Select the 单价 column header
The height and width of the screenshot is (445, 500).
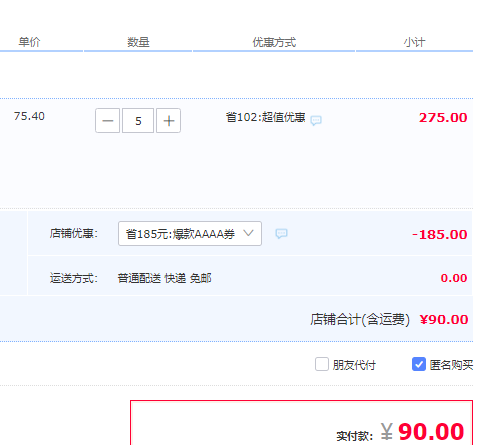(x=29, y=42)
